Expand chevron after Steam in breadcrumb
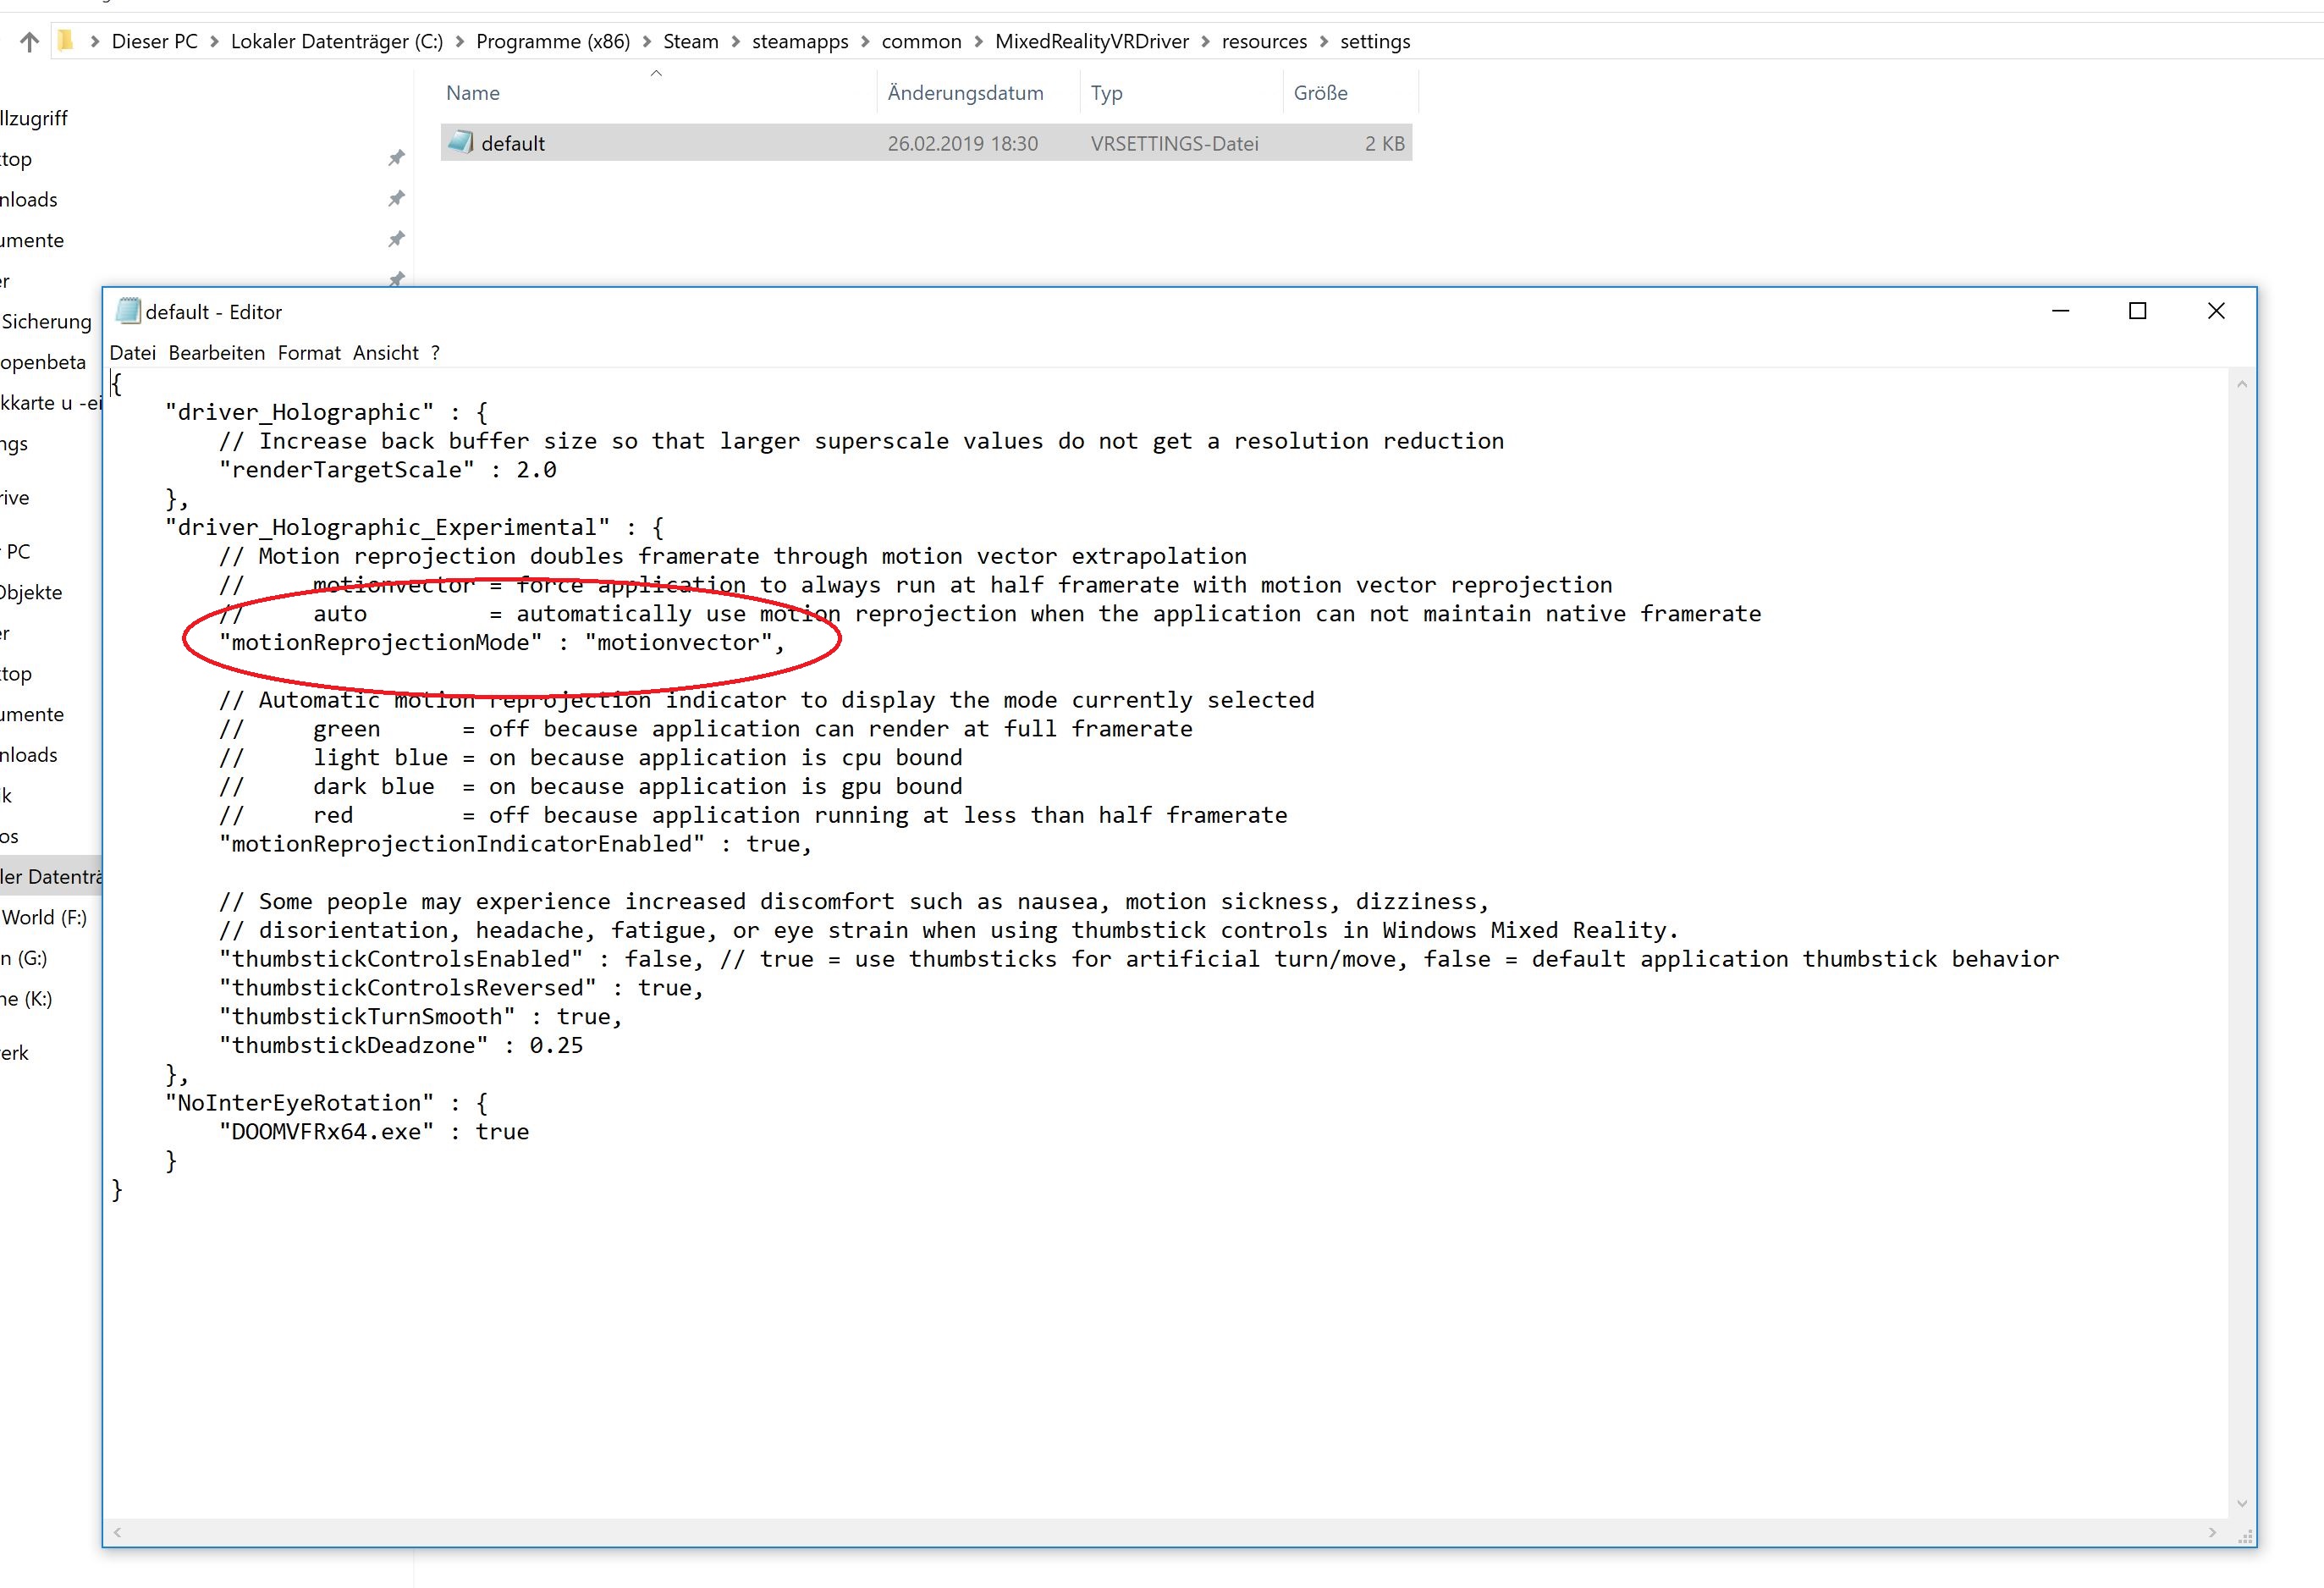Screen dimensions: 2324x1588 point(736,42)
